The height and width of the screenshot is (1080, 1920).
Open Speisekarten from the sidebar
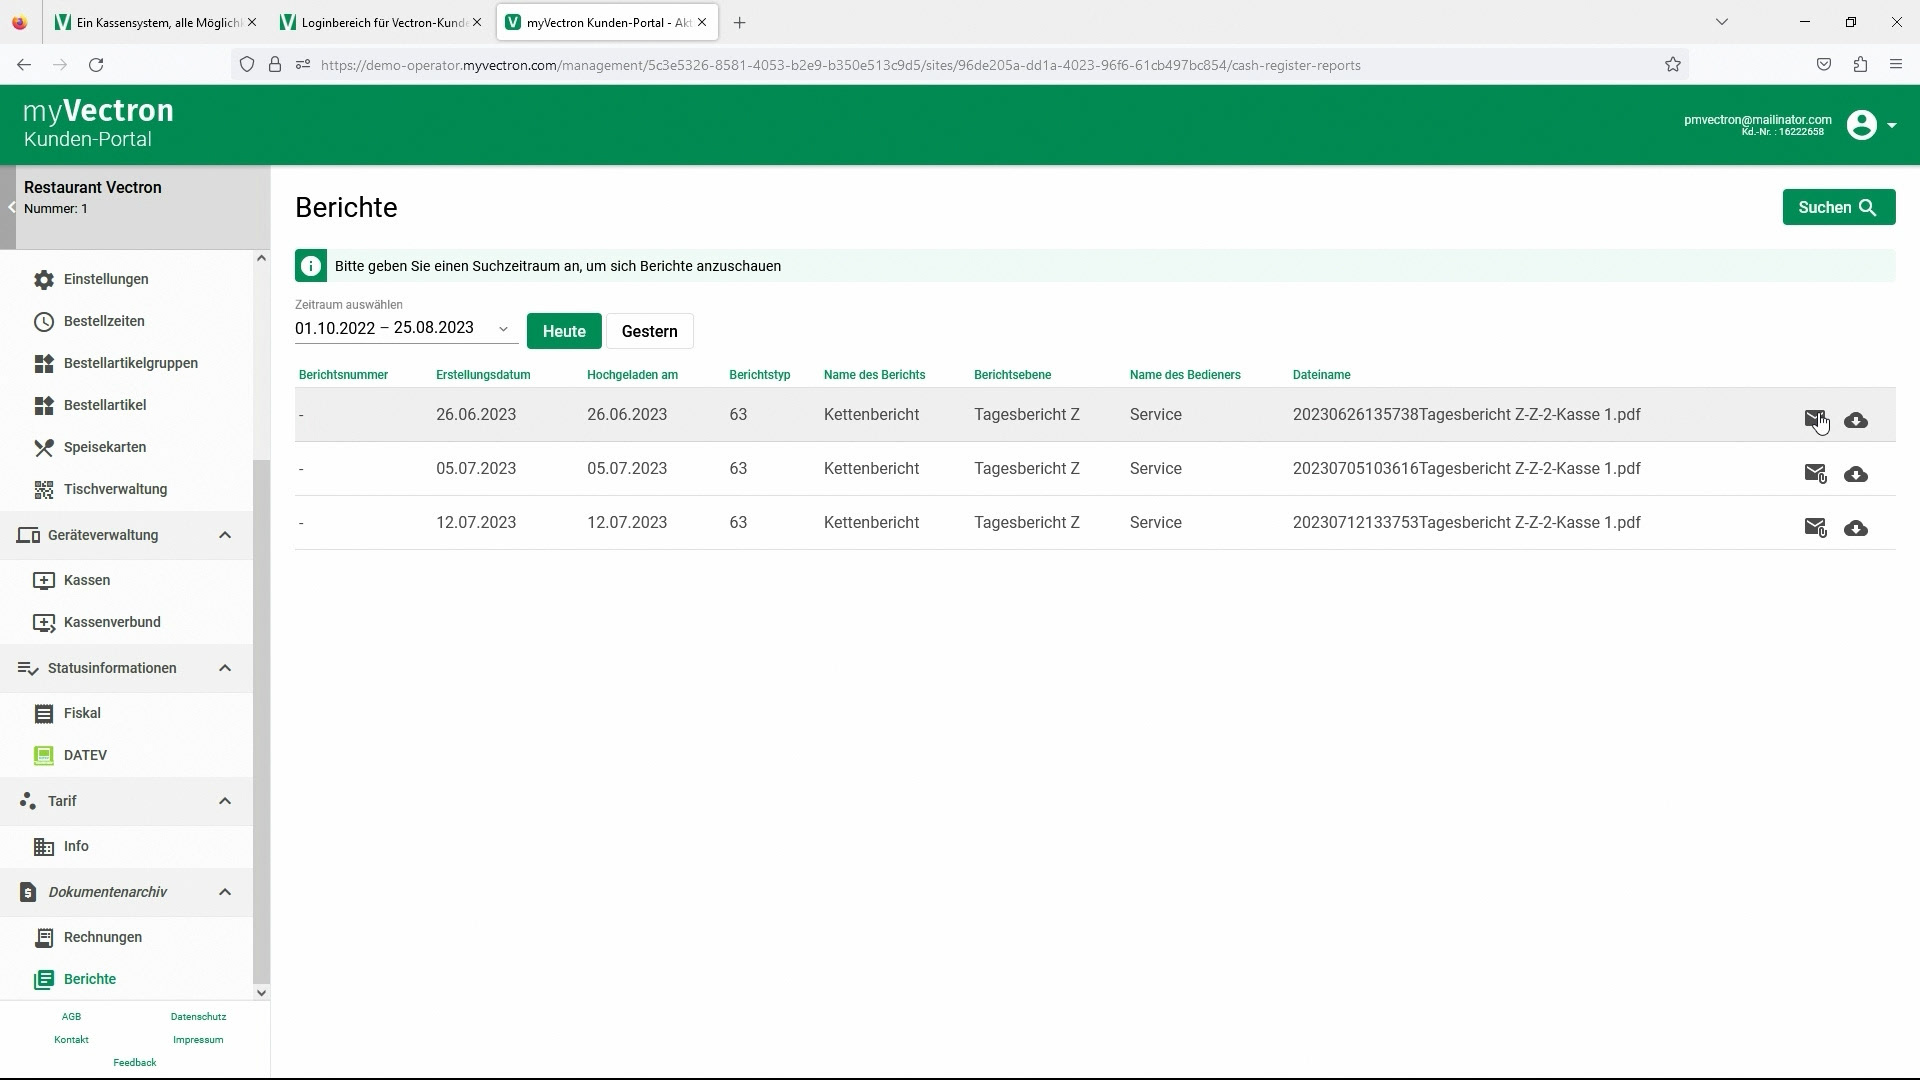104,447
